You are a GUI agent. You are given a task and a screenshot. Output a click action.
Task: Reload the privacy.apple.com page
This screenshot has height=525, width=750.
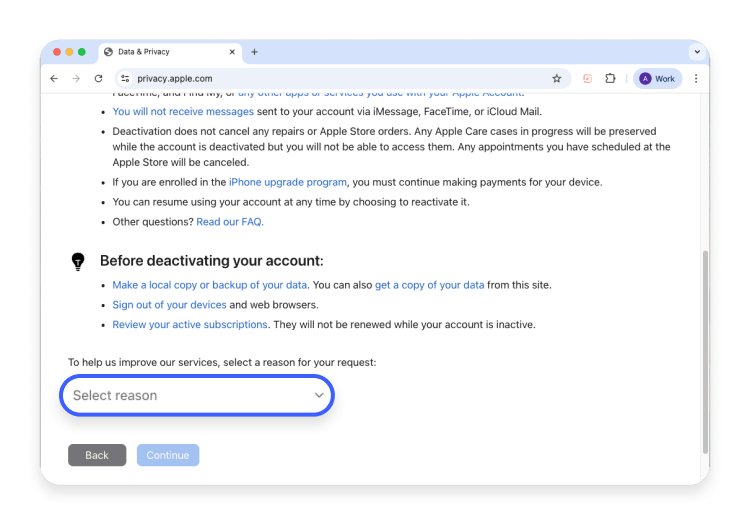click(99, 78)
